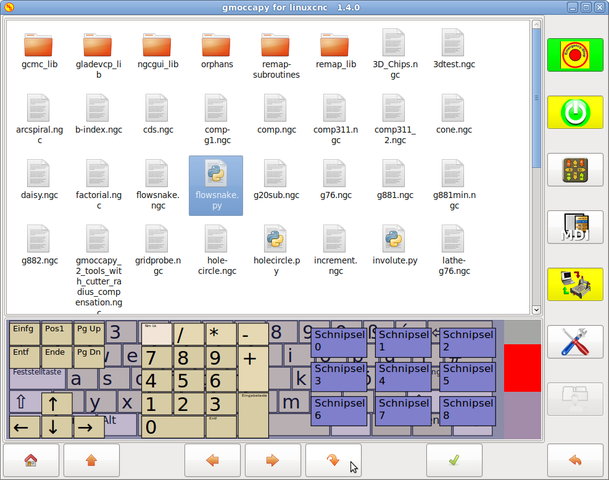Switch to manual jog mode icon
Viewport: 609px width, 480px height.
[575, 170]
